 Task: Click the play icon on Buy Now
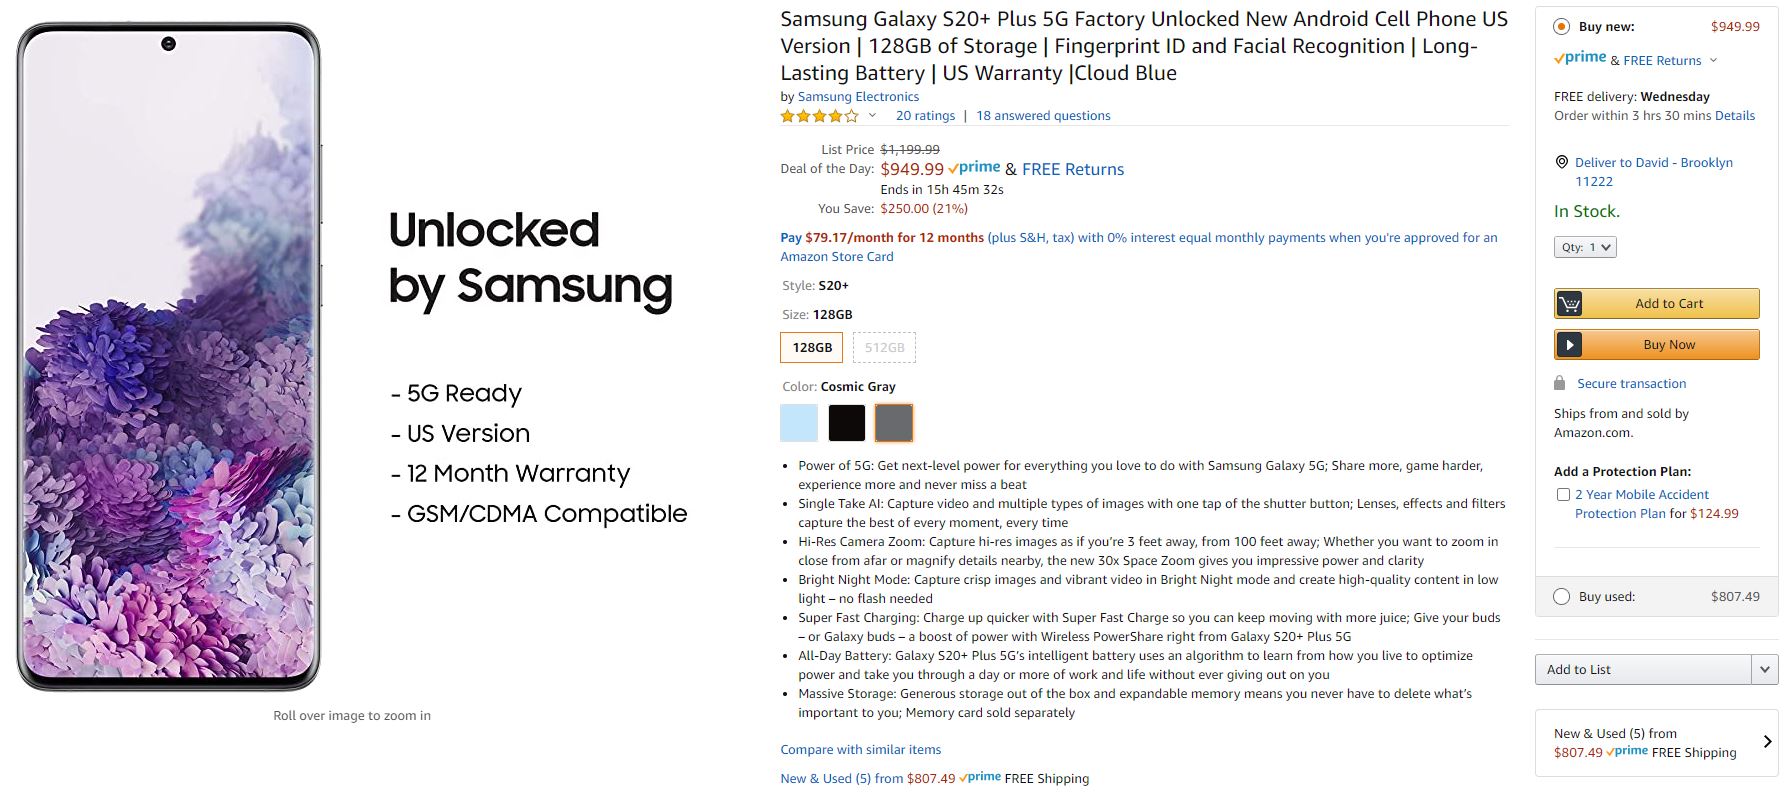1570,345
